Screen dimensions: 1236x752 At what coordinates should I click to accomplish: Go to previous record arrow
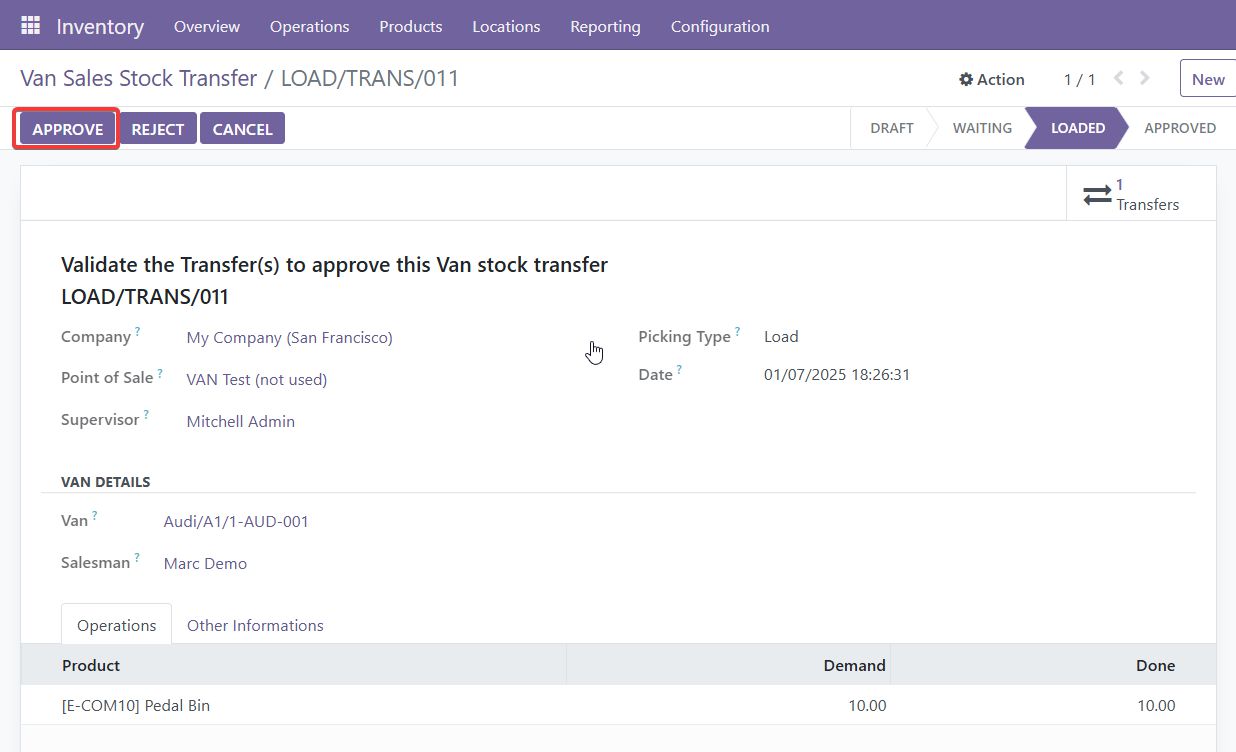tap(1119, 78)
